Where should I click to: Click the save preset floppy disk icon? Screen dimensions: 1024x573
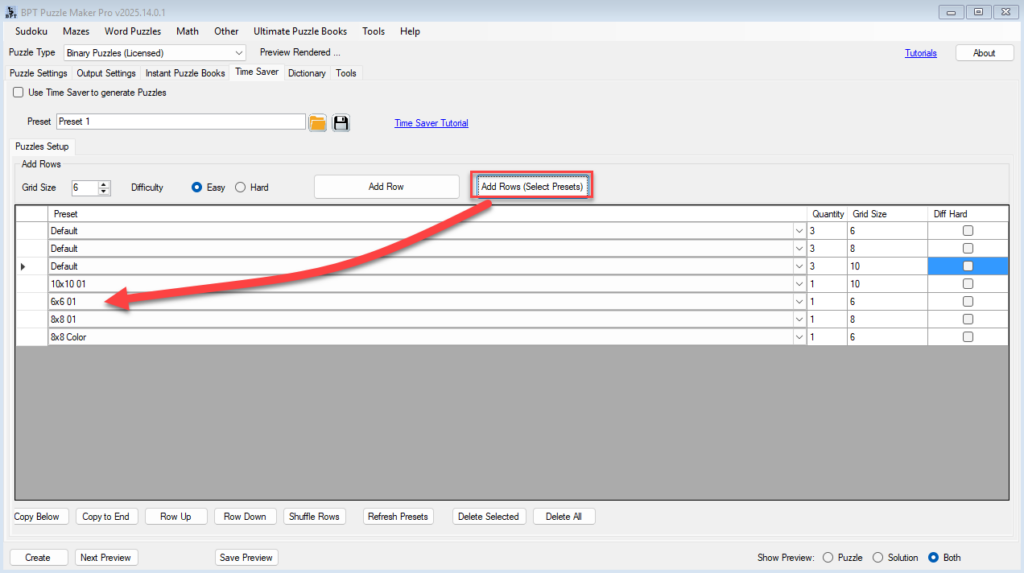(341, 123)
